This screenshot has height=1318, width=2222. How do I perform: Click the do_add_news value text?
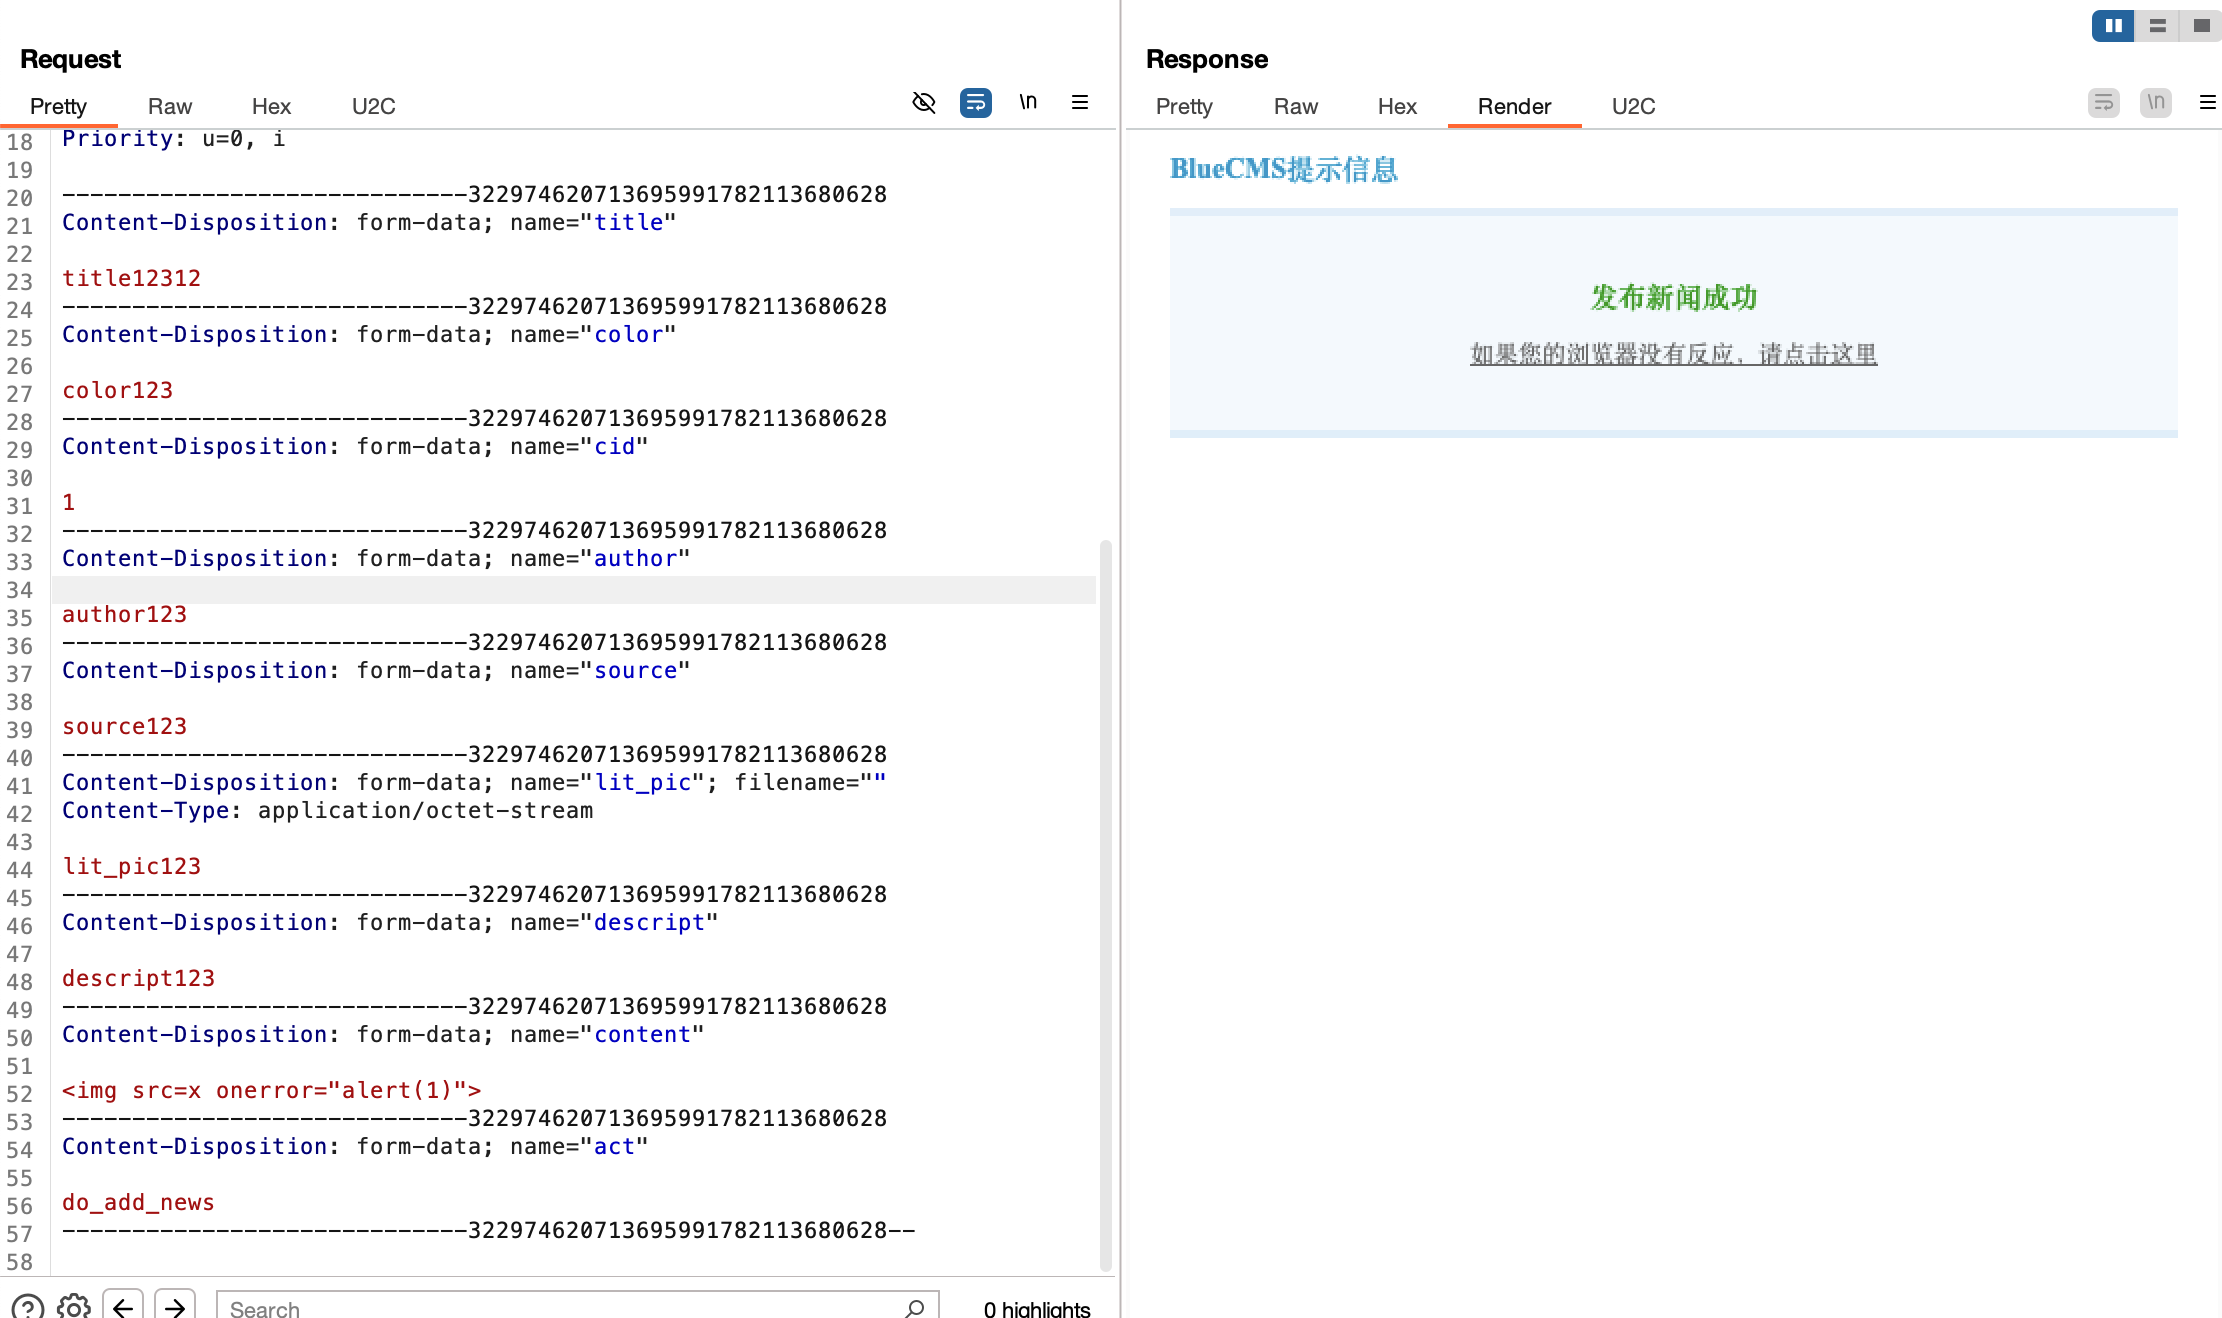[x=139, y=1202]
